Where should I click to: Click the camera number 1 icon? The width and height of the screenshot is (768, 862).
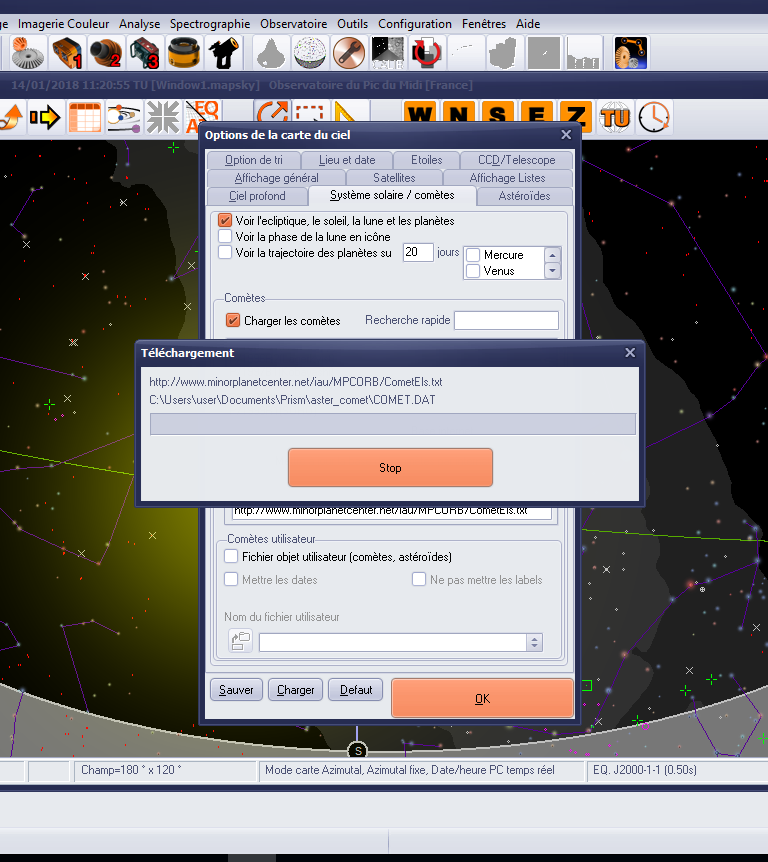point(65,52)
